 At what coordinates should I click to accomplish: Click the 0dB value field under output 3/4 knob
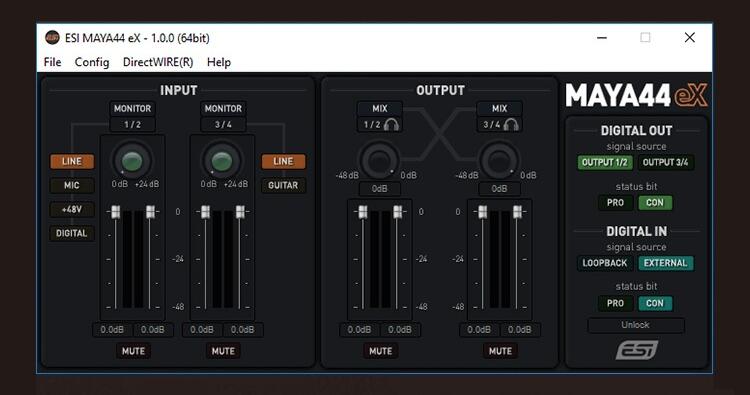coord(499,189)
